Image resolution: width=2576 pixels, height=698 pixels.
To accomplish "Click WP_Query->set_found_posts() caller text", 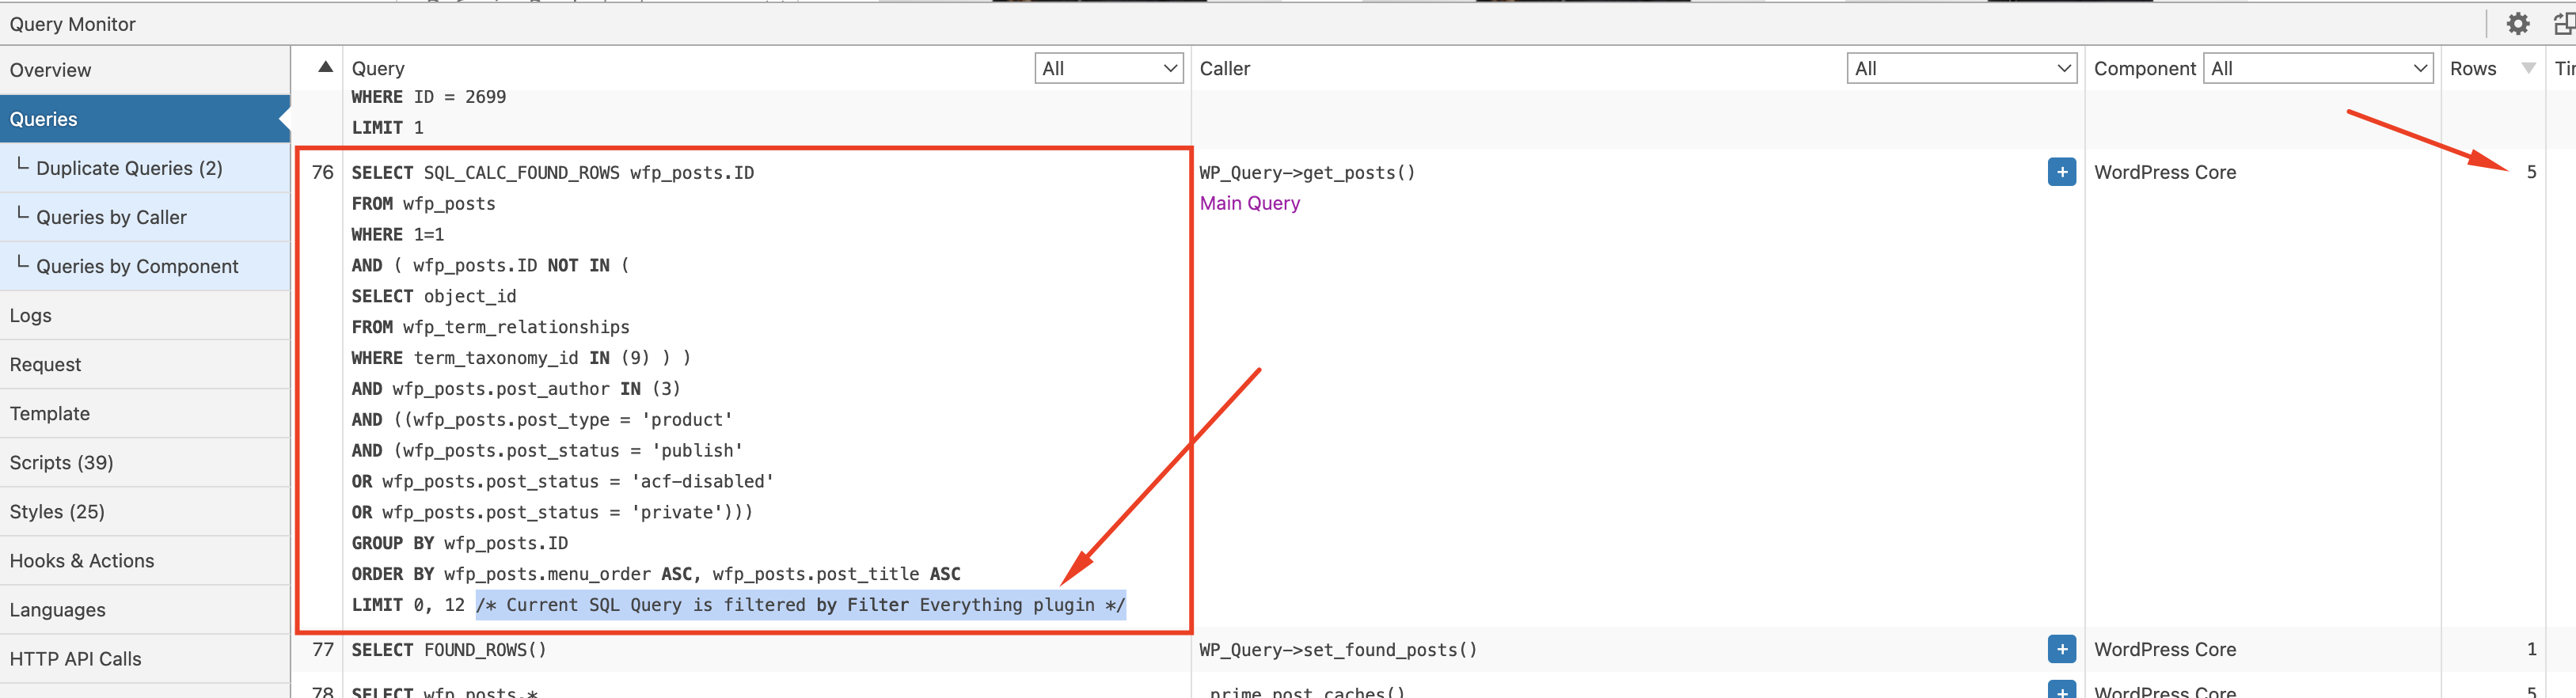I will tap(1338, 649).
